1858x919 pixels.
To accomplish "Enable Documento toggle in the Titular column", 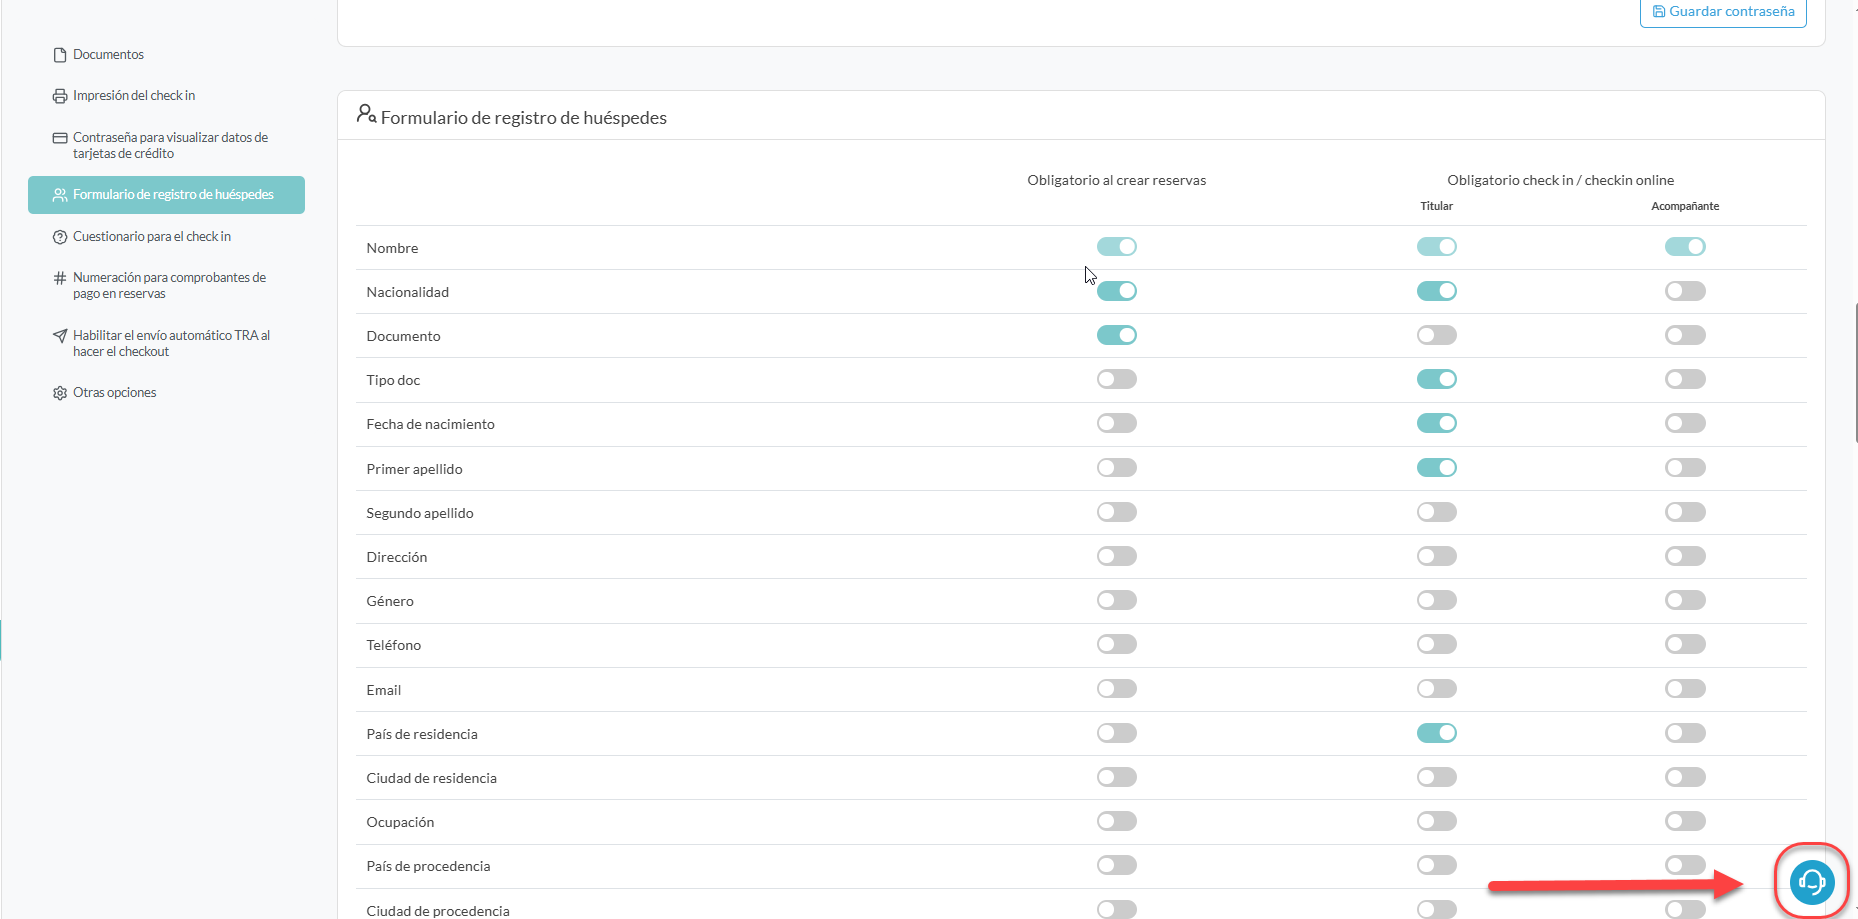I will (x=1436, y=335).
